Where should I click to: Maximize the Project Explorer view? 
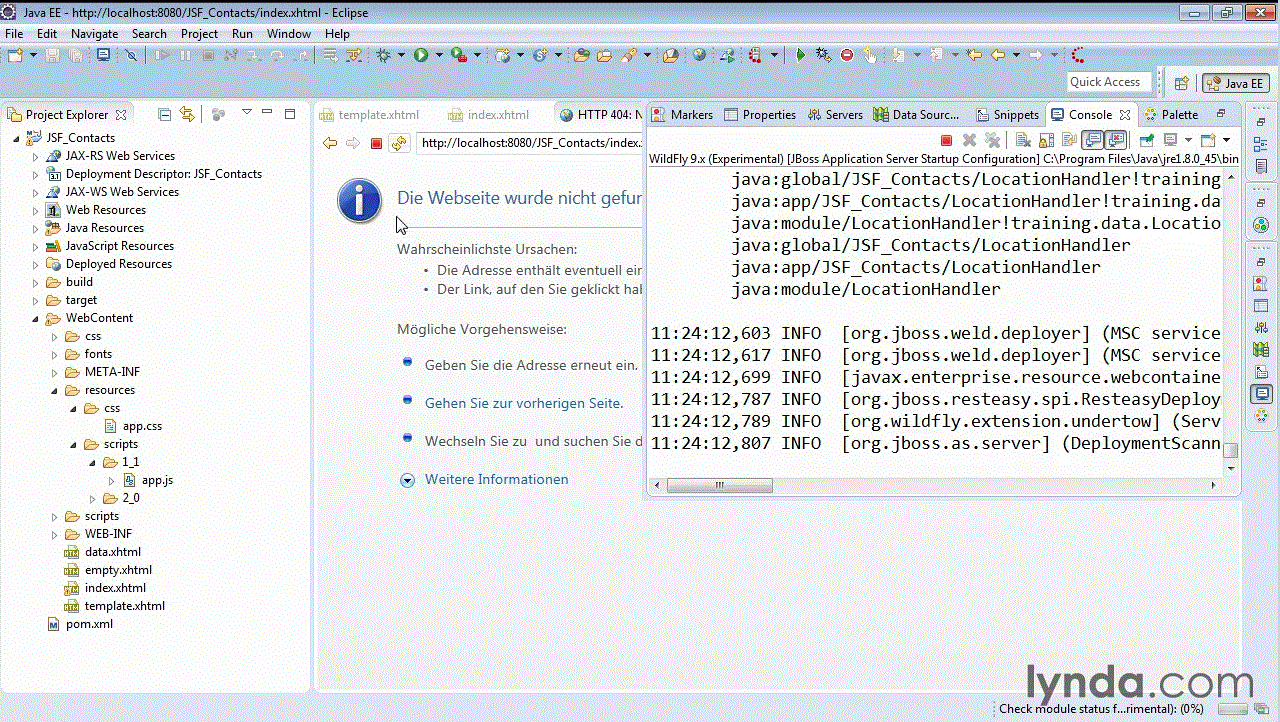pyautogui.click(x=290, y=114)
